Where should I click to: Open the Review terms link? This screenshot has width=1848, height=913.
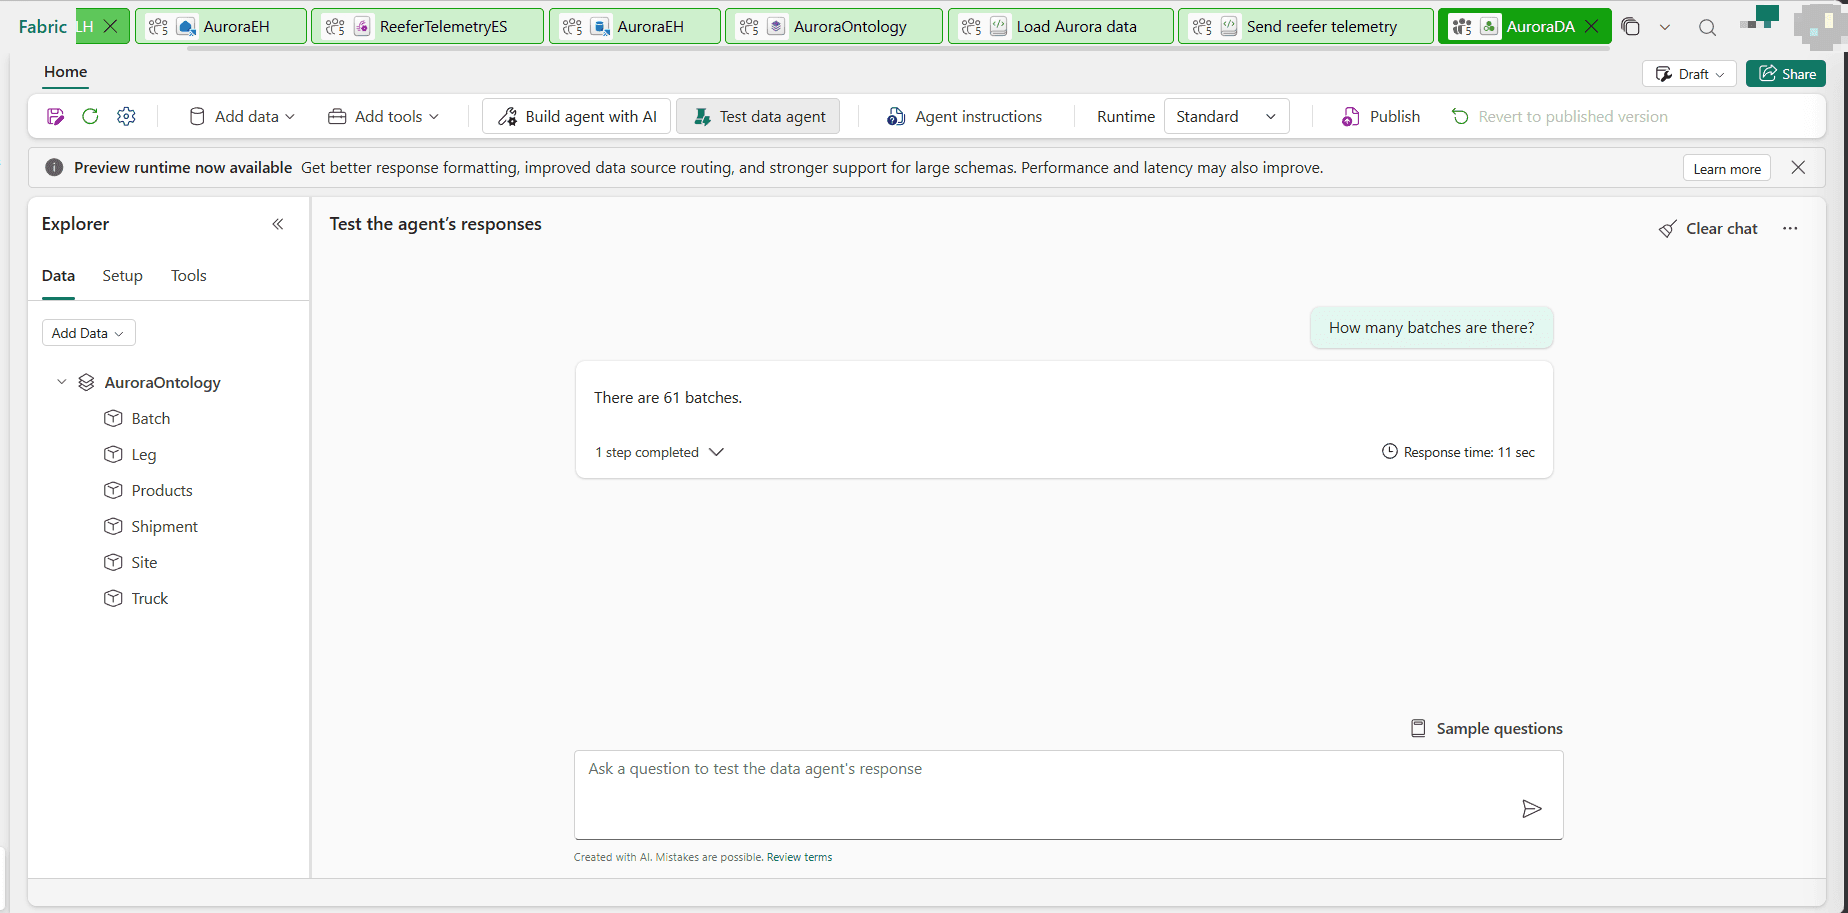tap(799, 857)
